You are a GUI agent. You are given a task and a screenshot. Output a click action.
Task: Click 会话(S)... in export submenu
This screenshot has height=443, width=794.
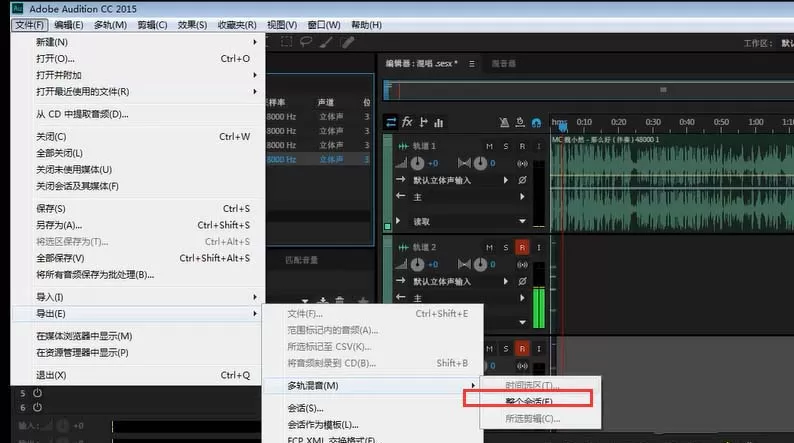pos(373,408)
